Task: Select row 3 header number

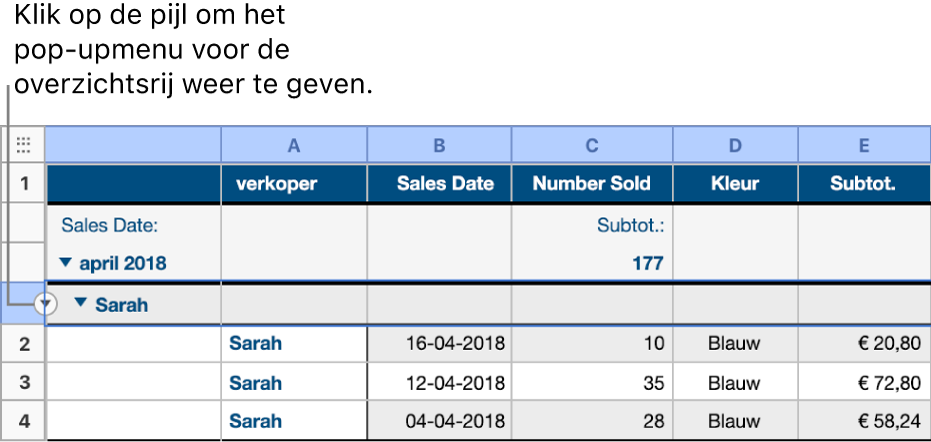Action: click(x=24, y=383)
